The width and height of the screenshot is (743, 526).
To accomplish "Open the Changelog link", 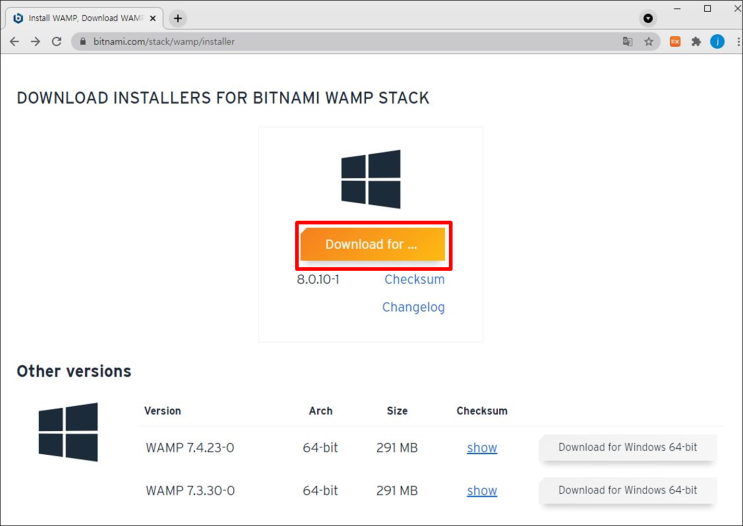I will [413, 307].
